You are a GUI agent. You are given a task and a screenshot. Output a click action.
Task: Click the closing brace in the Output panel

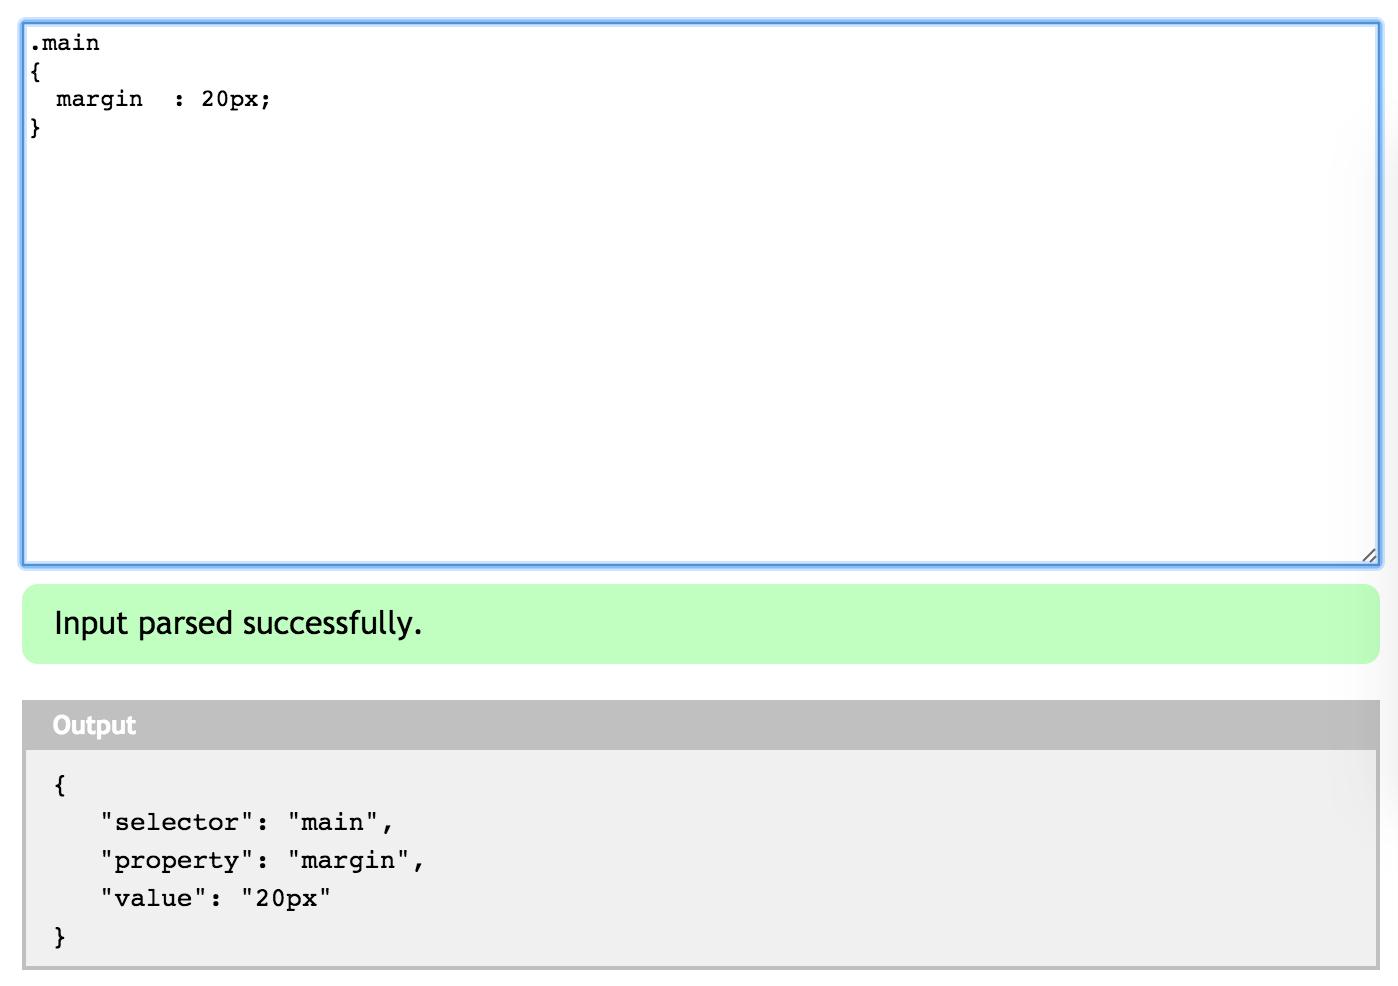pyautogui.click(x=60, y=936)
